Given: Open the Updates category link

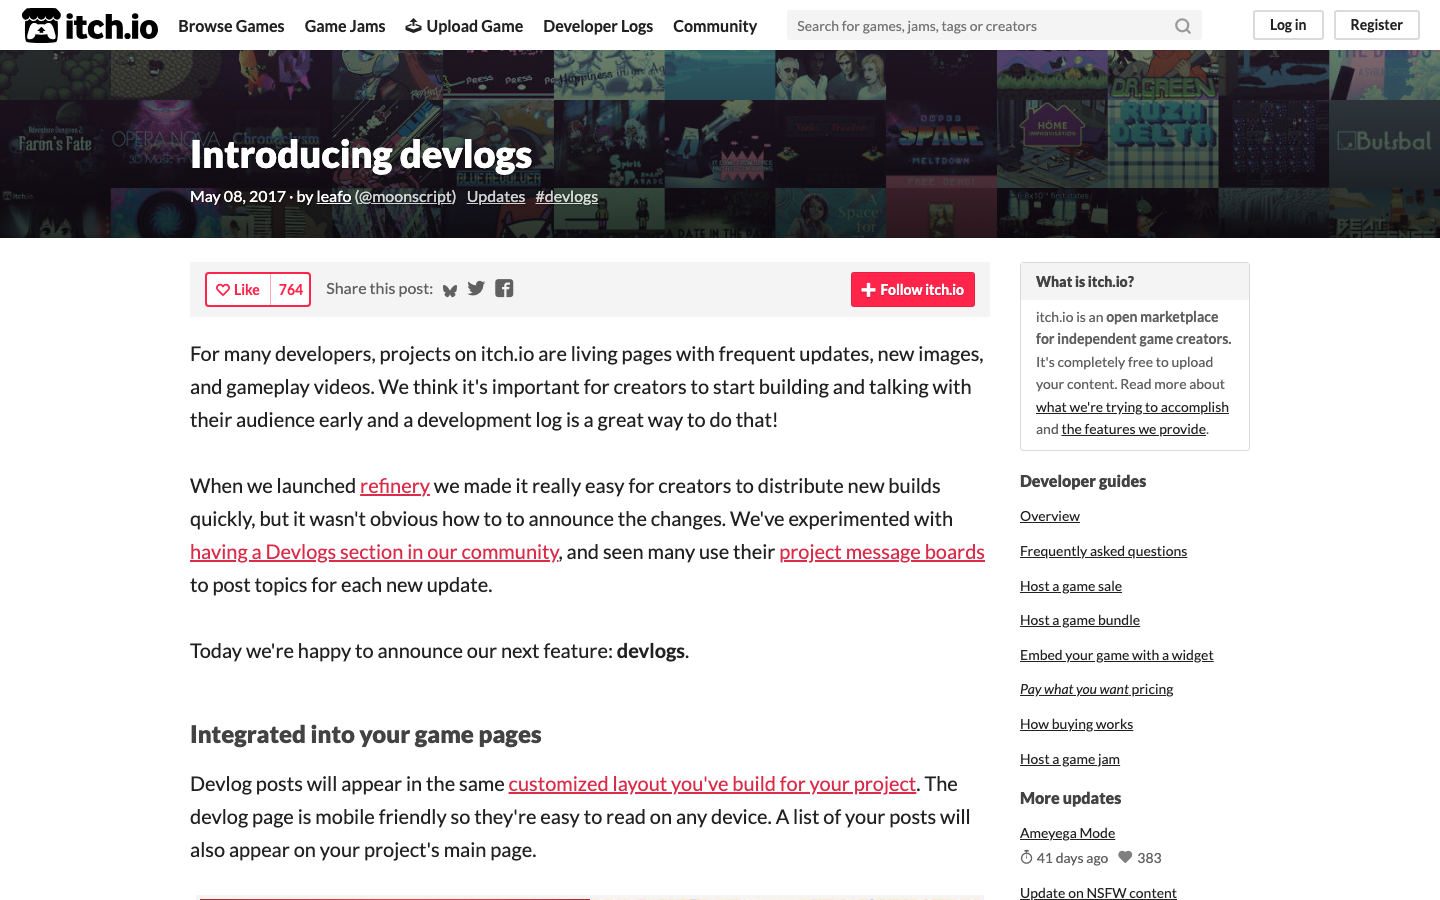Looking at the screenshot, I should click(x=496, y=196).
